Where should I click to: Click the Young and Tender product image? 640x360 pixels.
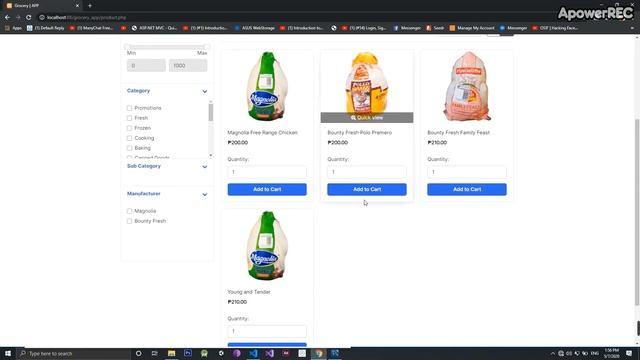click(267, 246)
